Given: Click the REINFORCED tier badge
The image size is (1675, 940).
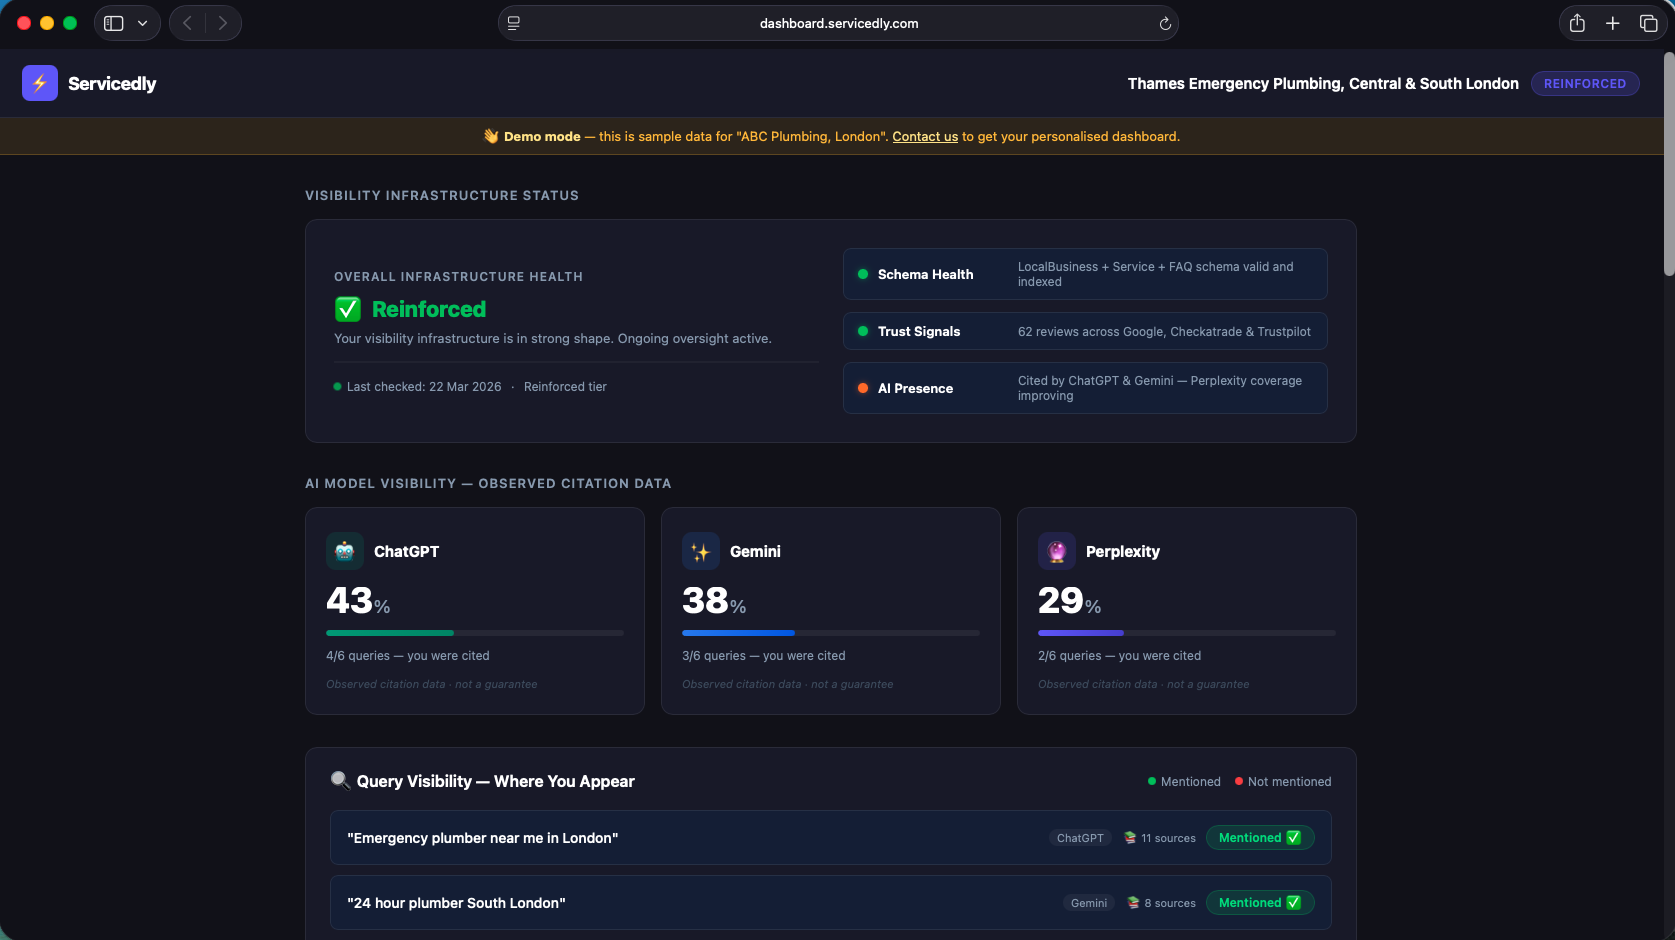Looking at the screenshot, I should coord(1585,83).
